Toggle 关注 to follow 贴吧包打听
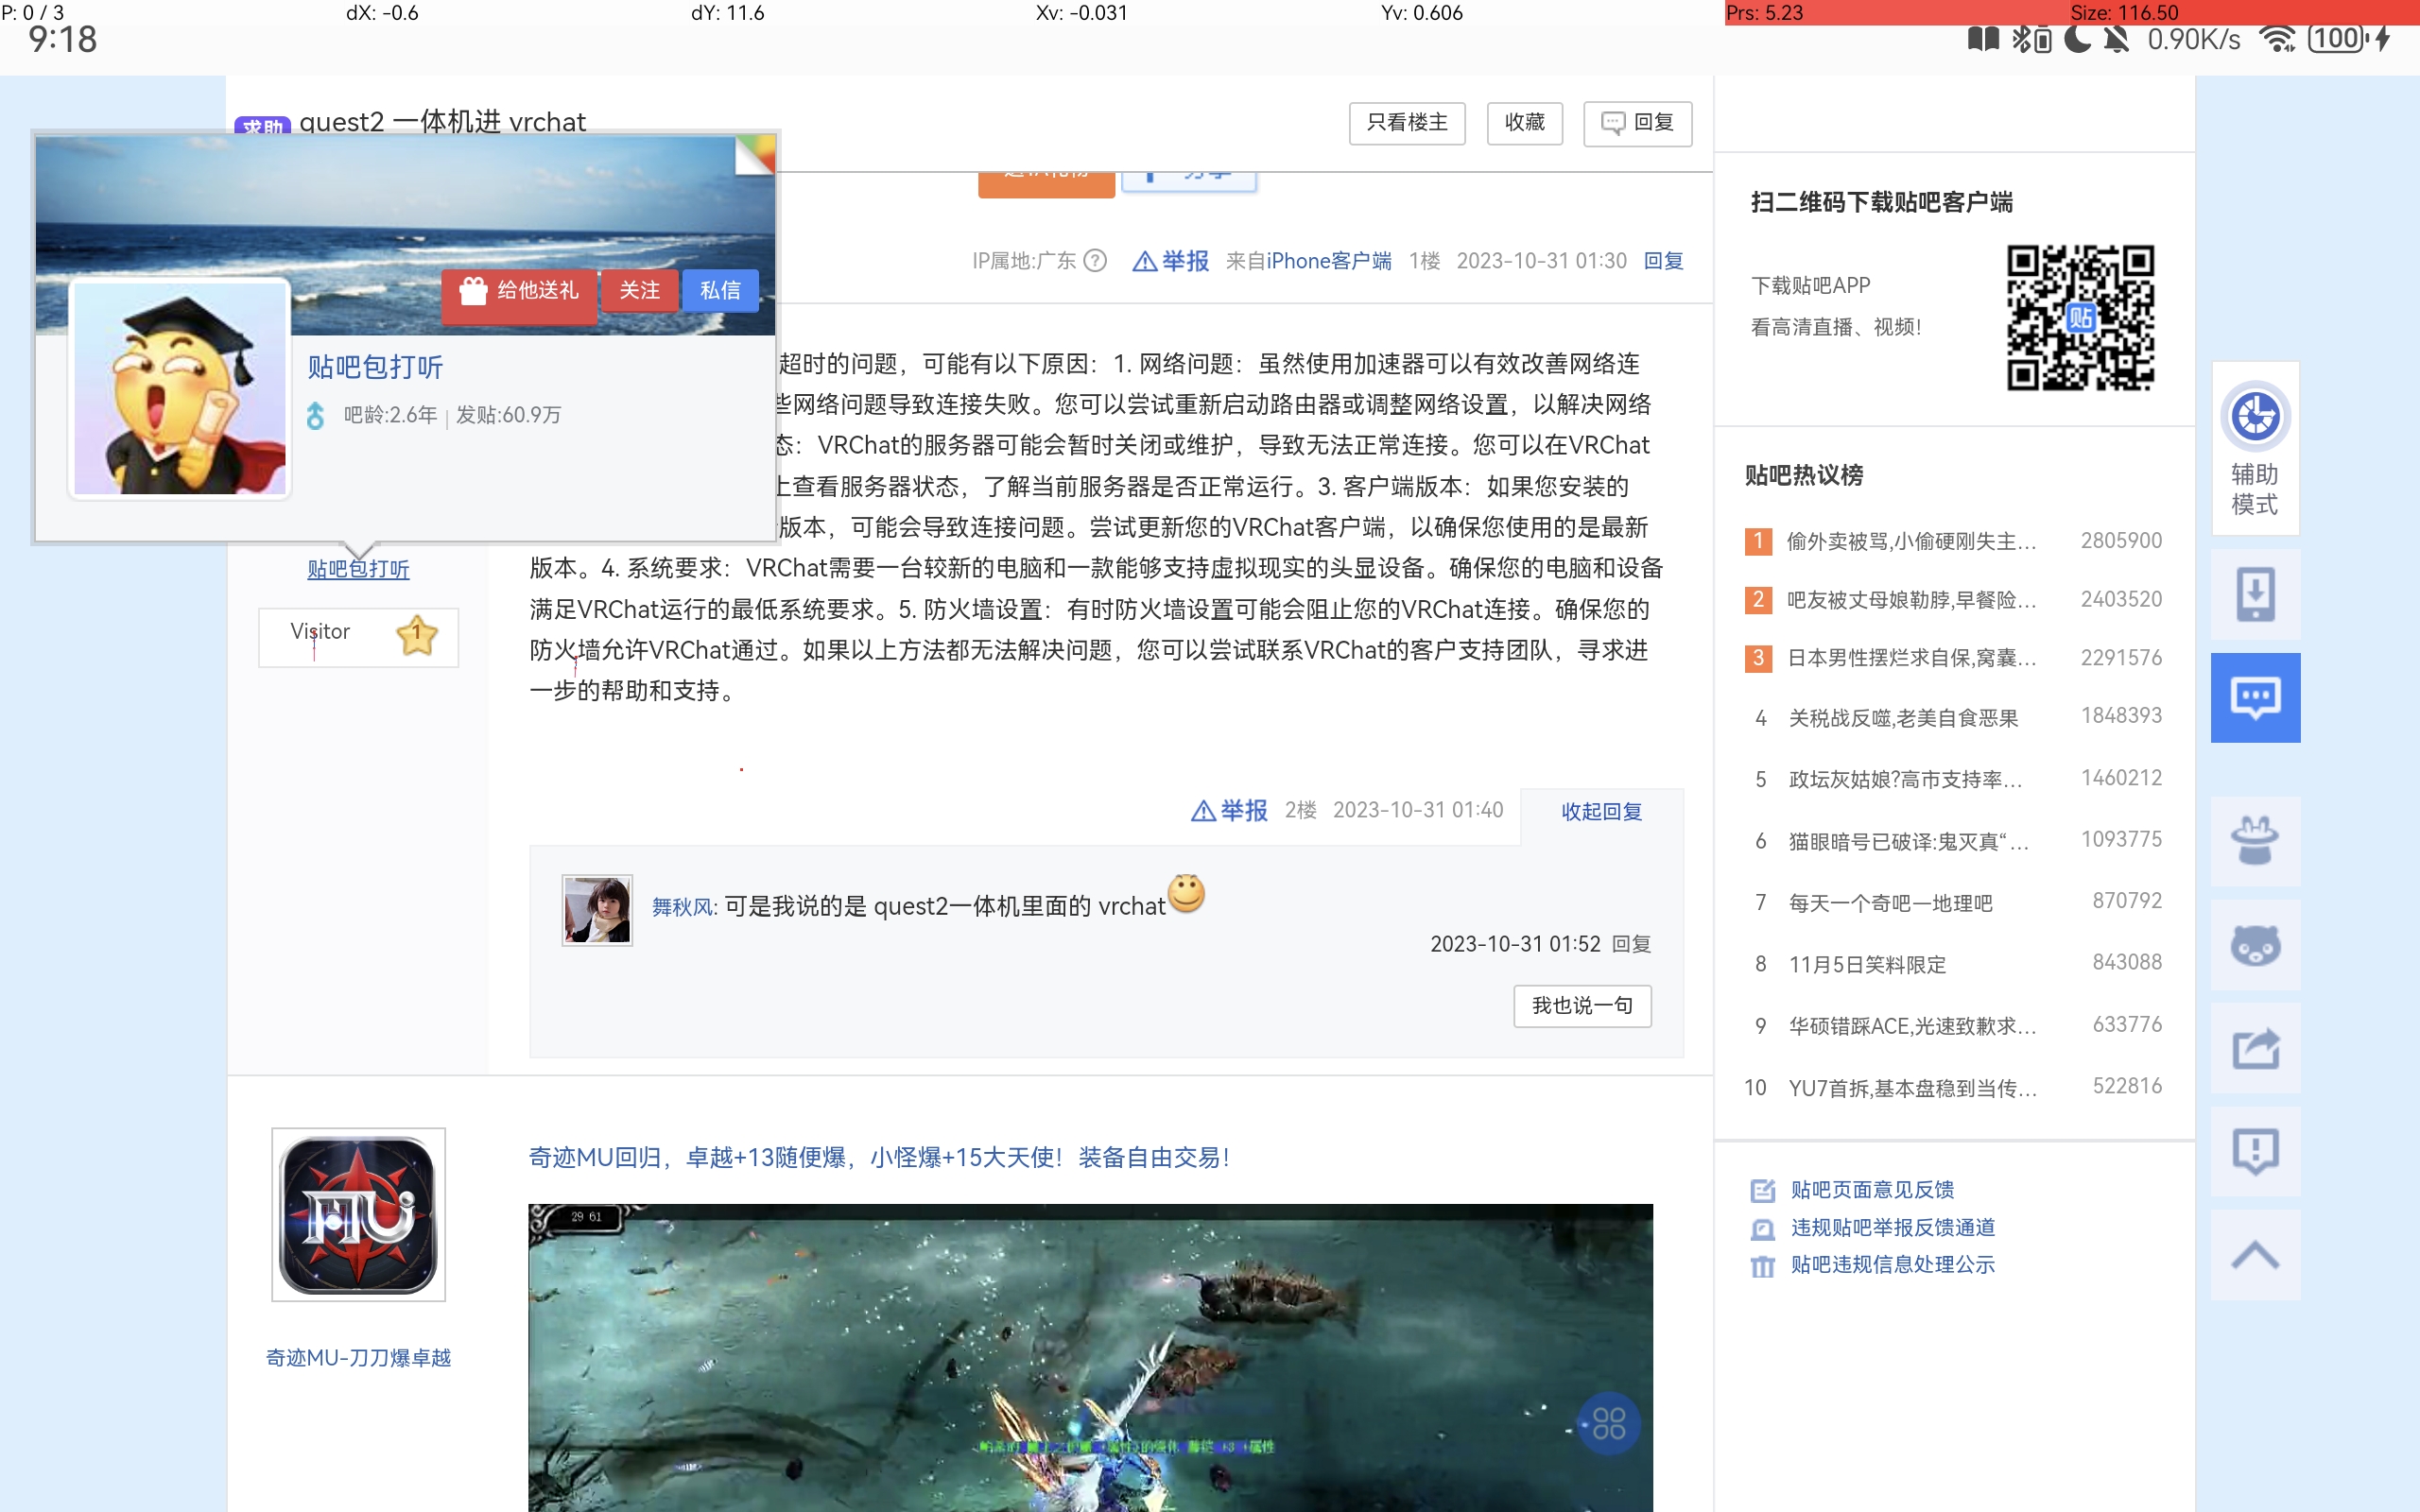 click(x=639, y=291)
